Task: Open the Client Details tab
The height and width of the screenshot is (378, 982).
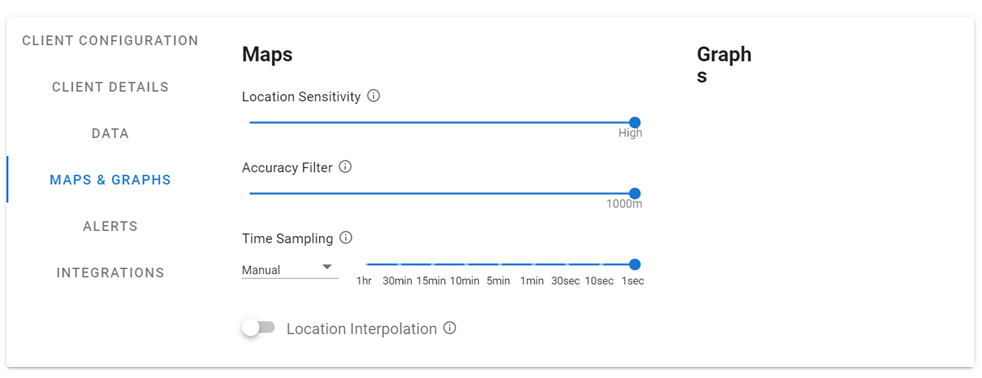Action: (x=110, y=87)
